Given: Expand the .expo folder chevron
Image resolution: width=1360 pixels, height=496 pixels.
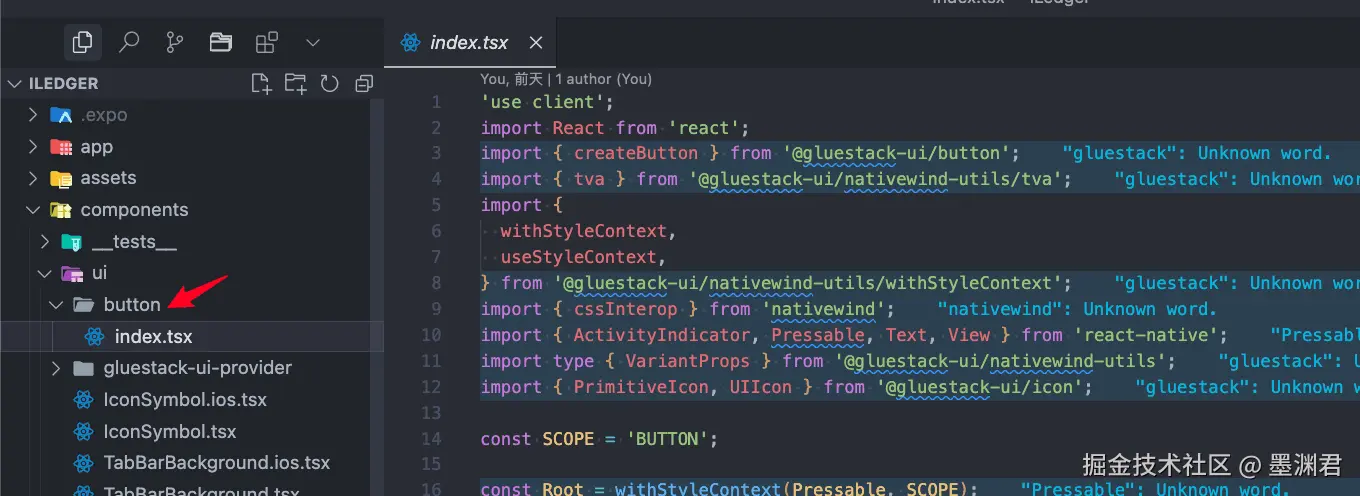Looking at the screenshot, I should pos(33,115).
